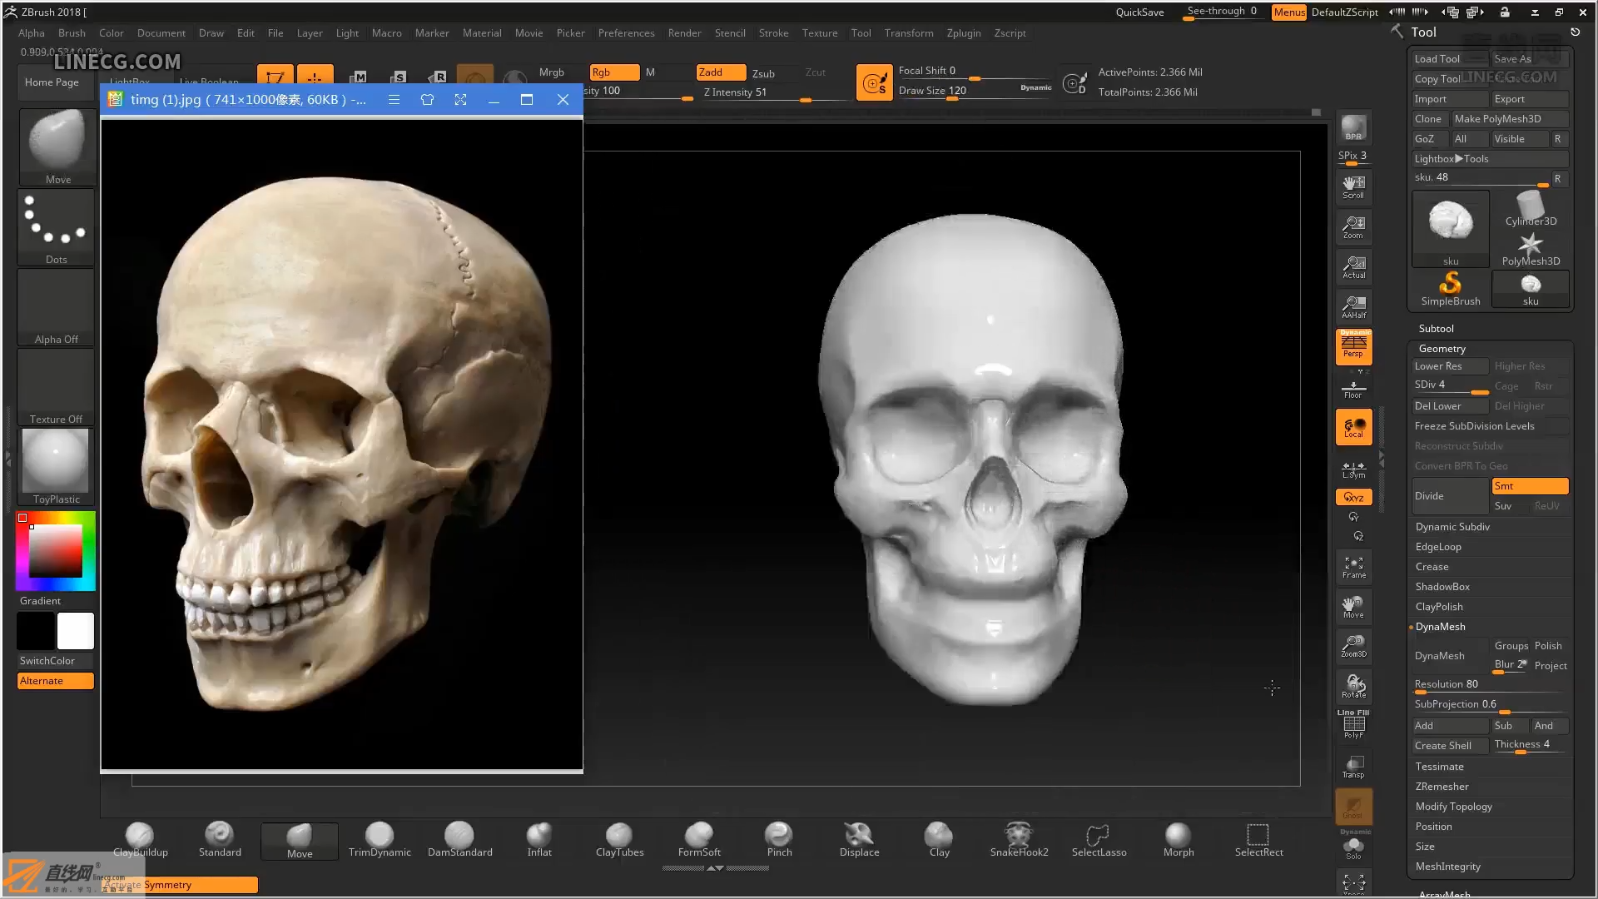Expand the Subtool section
This screenshot has width=1598, height=899.
pos(1436,328)
